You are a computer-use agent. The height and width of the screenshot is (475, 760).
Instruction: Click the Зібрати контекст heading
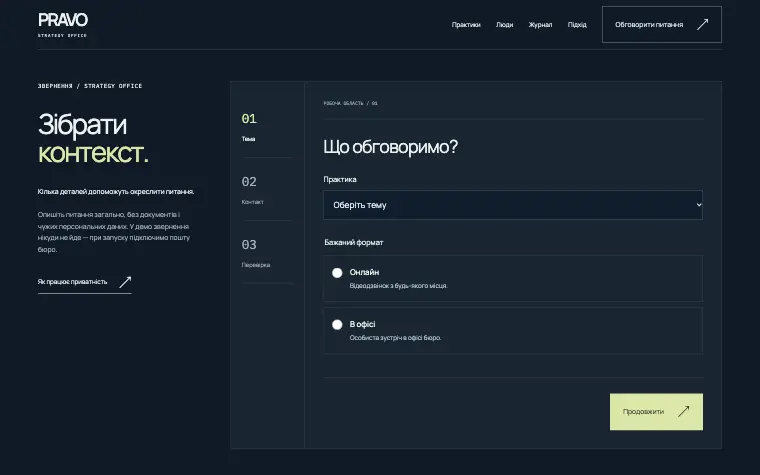[x=93, y=139]
